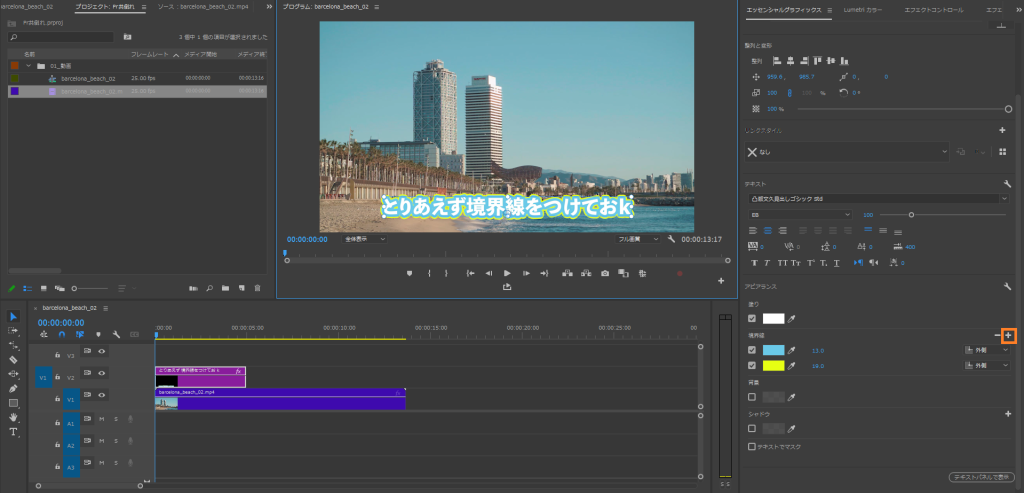
Task: Select the Hand tool
Action: pyautogui.click(x=14, y=417)
